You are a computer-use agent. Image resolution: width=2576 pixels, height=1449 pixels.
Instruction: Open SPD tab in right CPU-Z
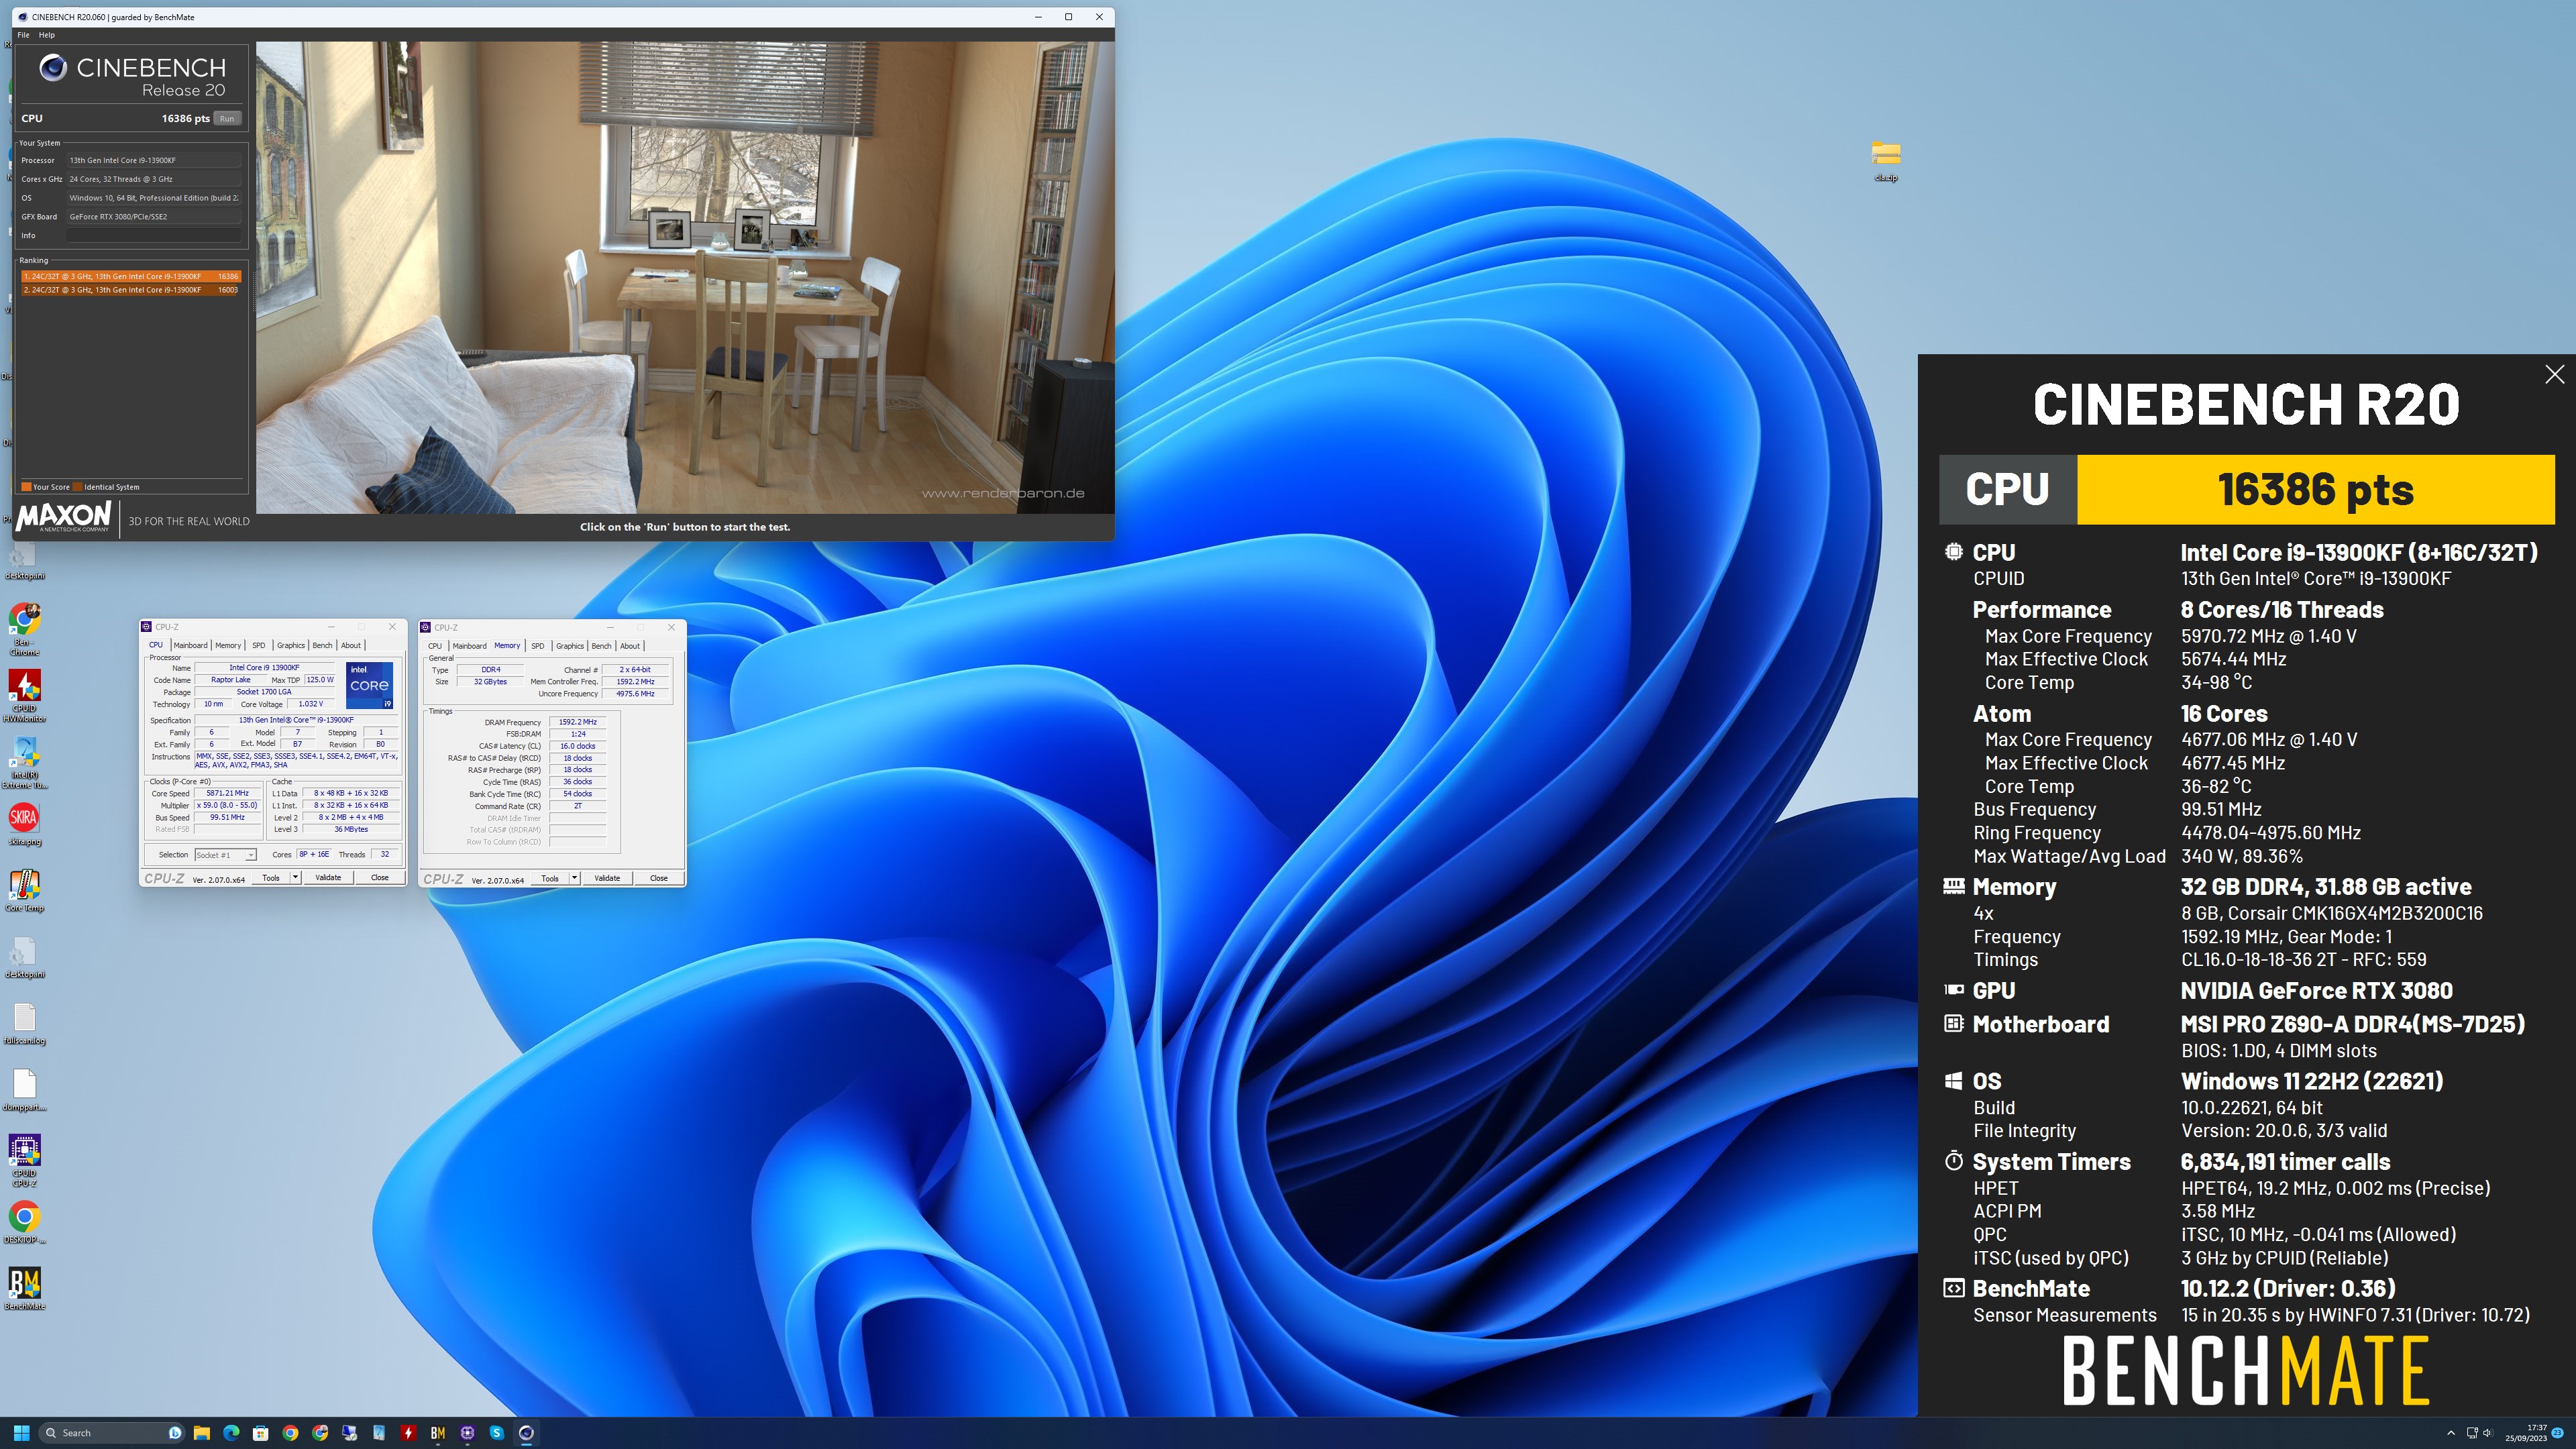(x=538, y=646)
